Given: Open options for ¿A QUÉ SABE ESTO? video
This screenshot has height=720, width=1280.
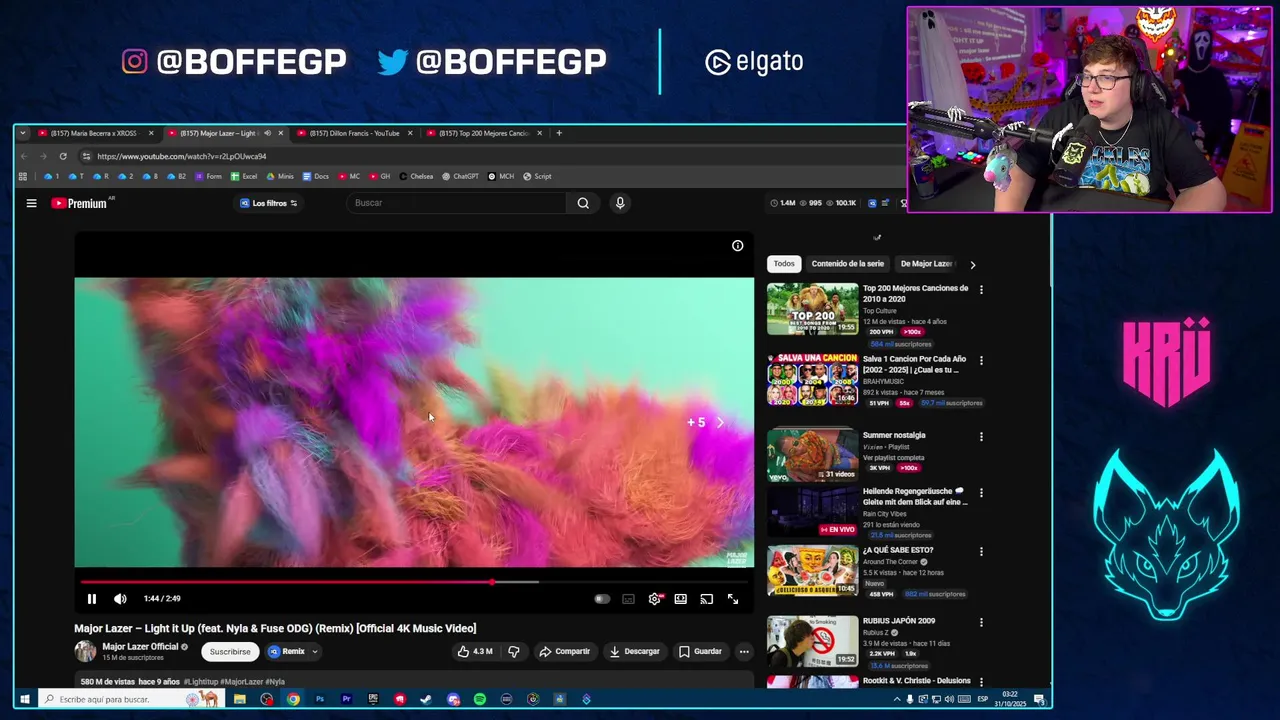Looking at the screenshot, I should click(981, 552).
